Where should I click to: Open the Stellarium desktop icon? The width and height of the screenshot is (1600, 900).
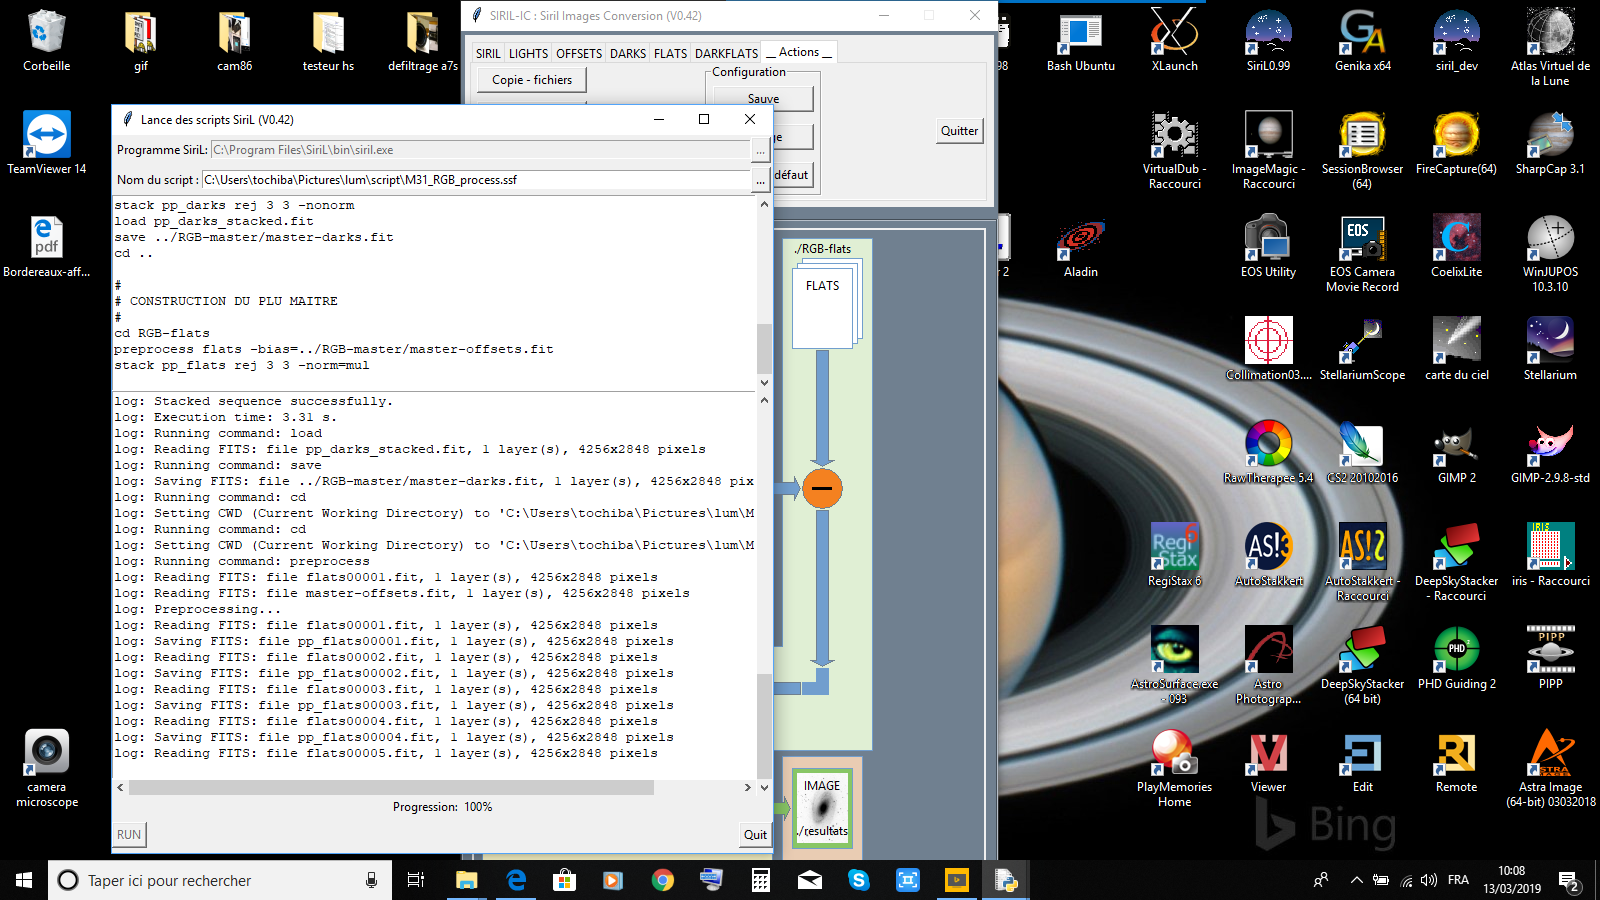1550,349
